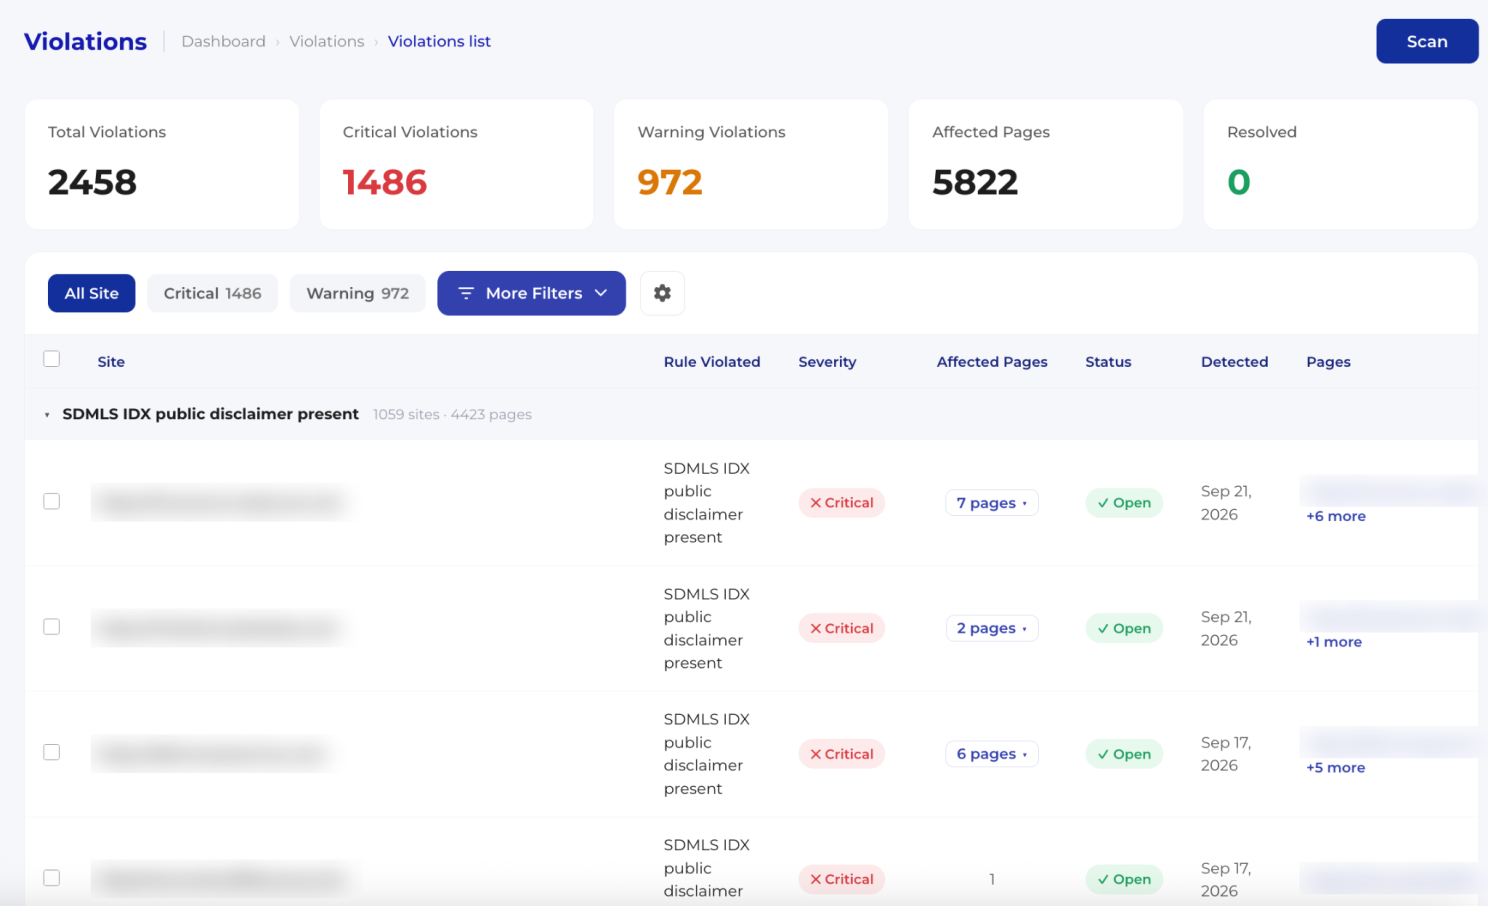The height and width of the screenshot is (906, 1488).
Task: Click the "1059 sites · 4423 pages" group summary
Action: tap(452, 415)
